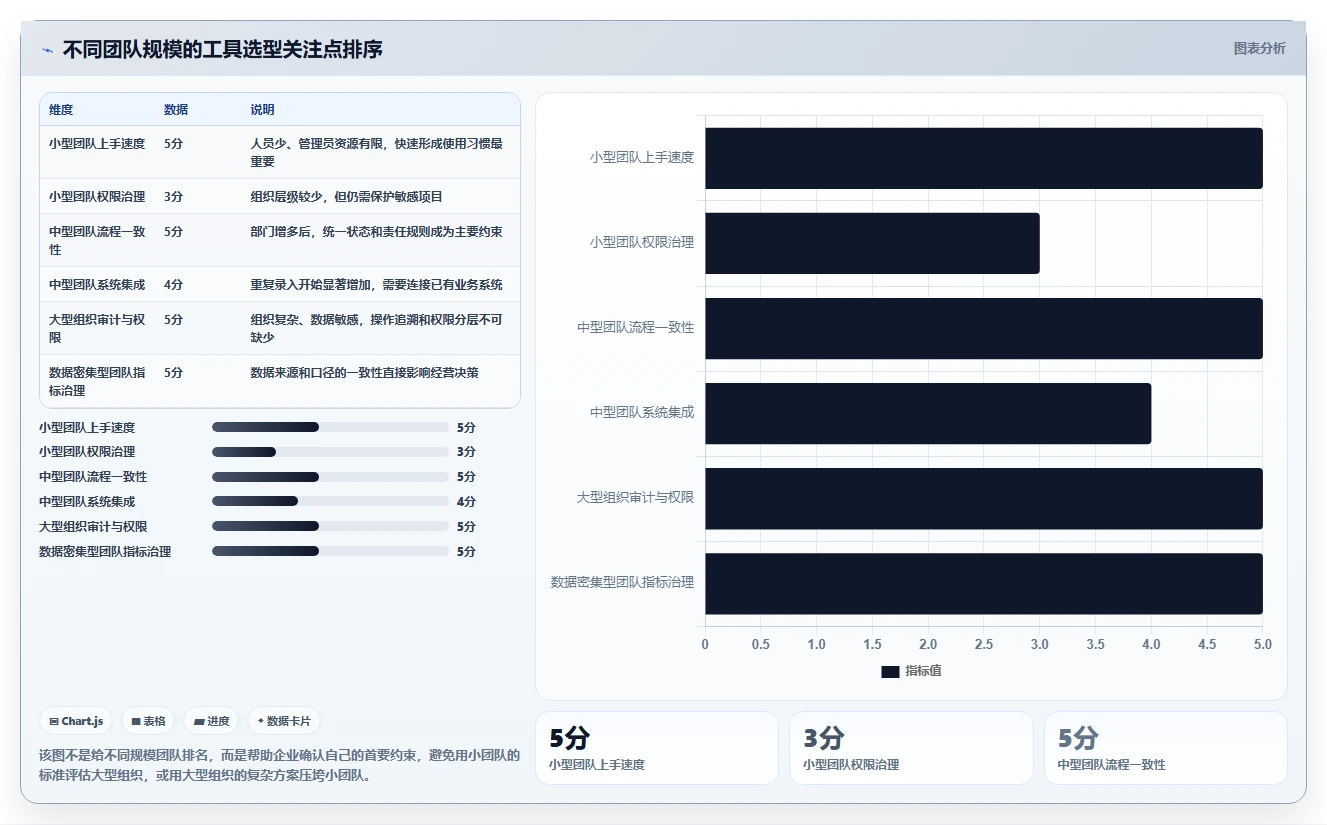Click the x-axis tick 2.5 in the chart
Screen dimensions: 1327x825
(984, 645)
